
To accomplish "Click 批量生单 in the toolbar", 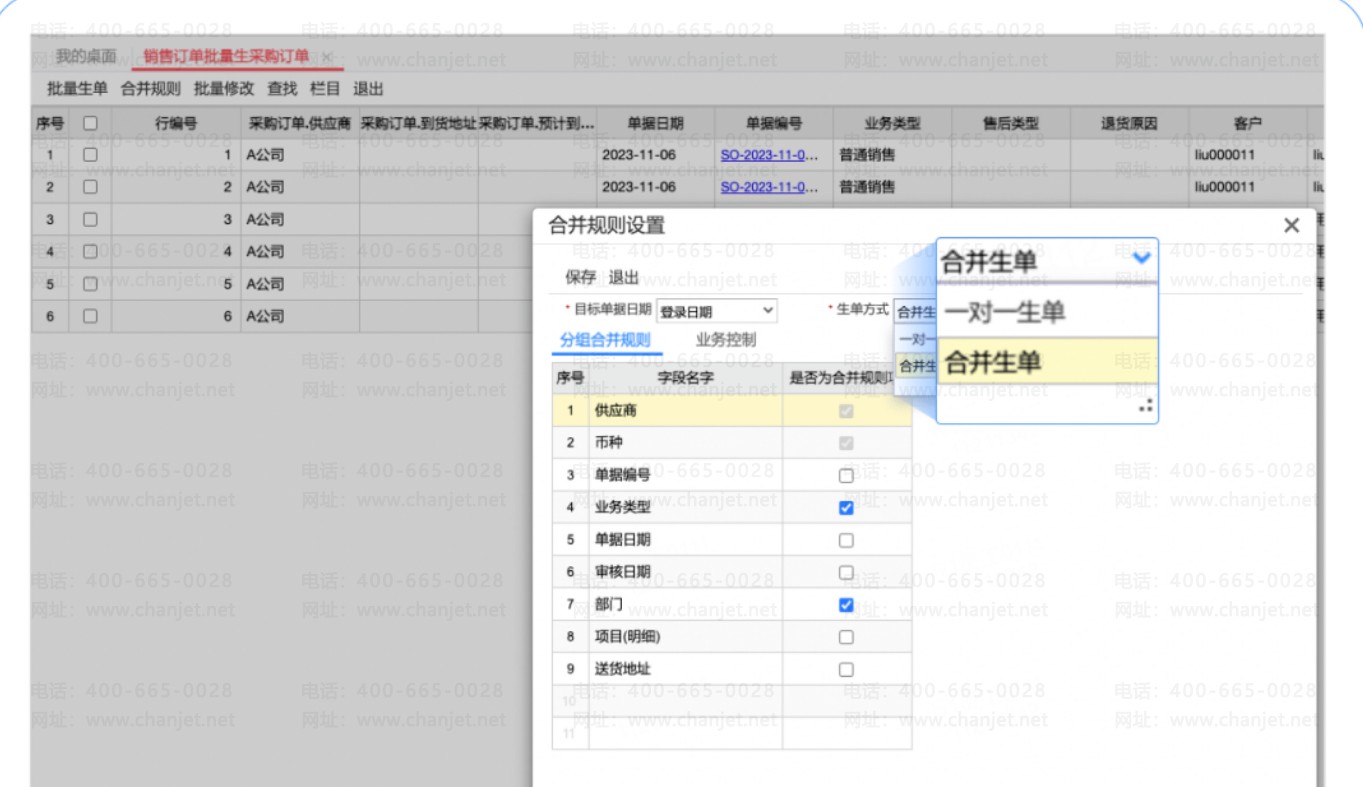I will click(77, 89).
